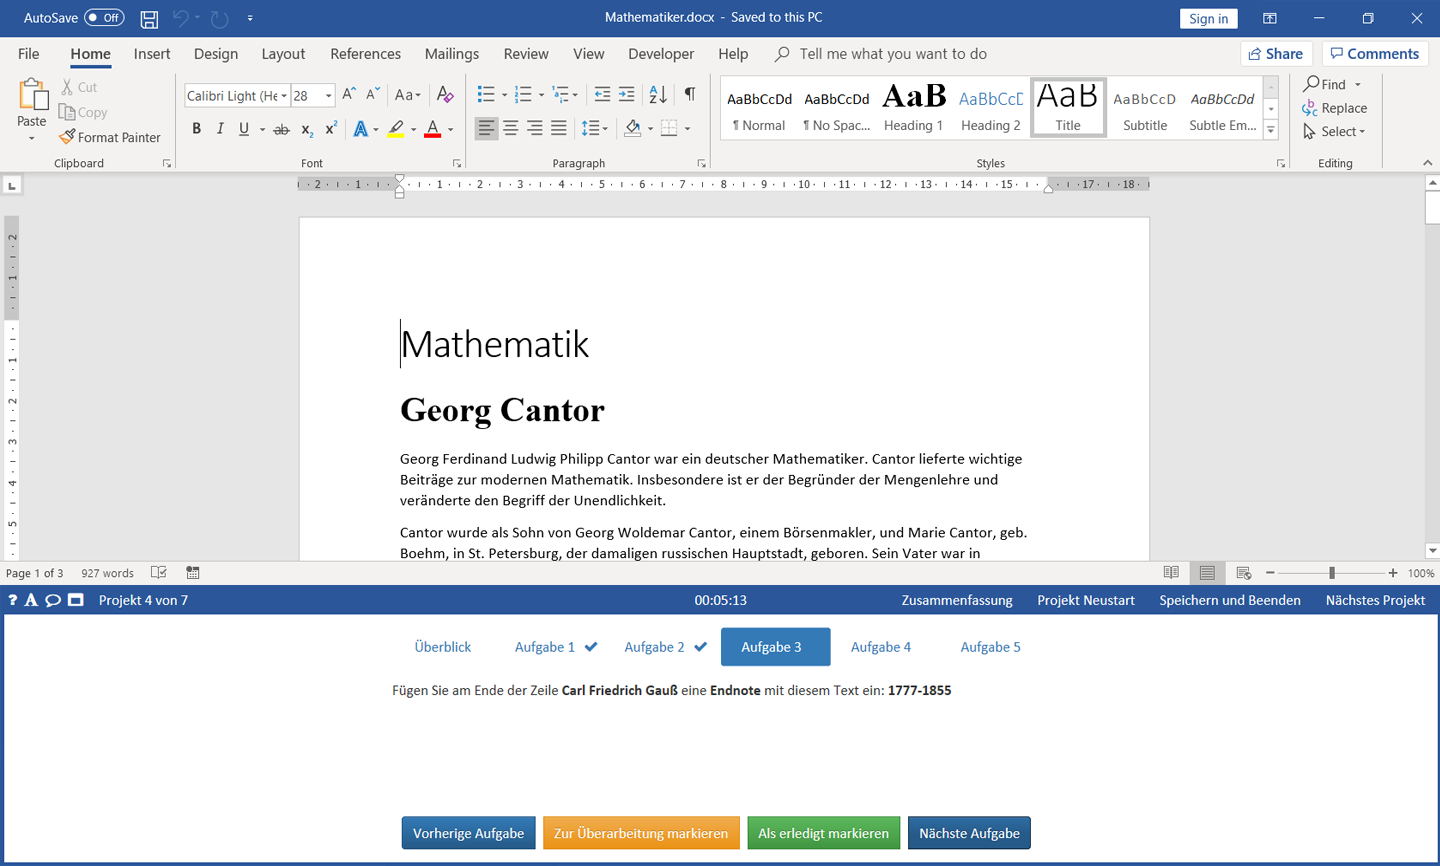
Task: Apply Subscript formatting
Action: [x=307, y=129]
